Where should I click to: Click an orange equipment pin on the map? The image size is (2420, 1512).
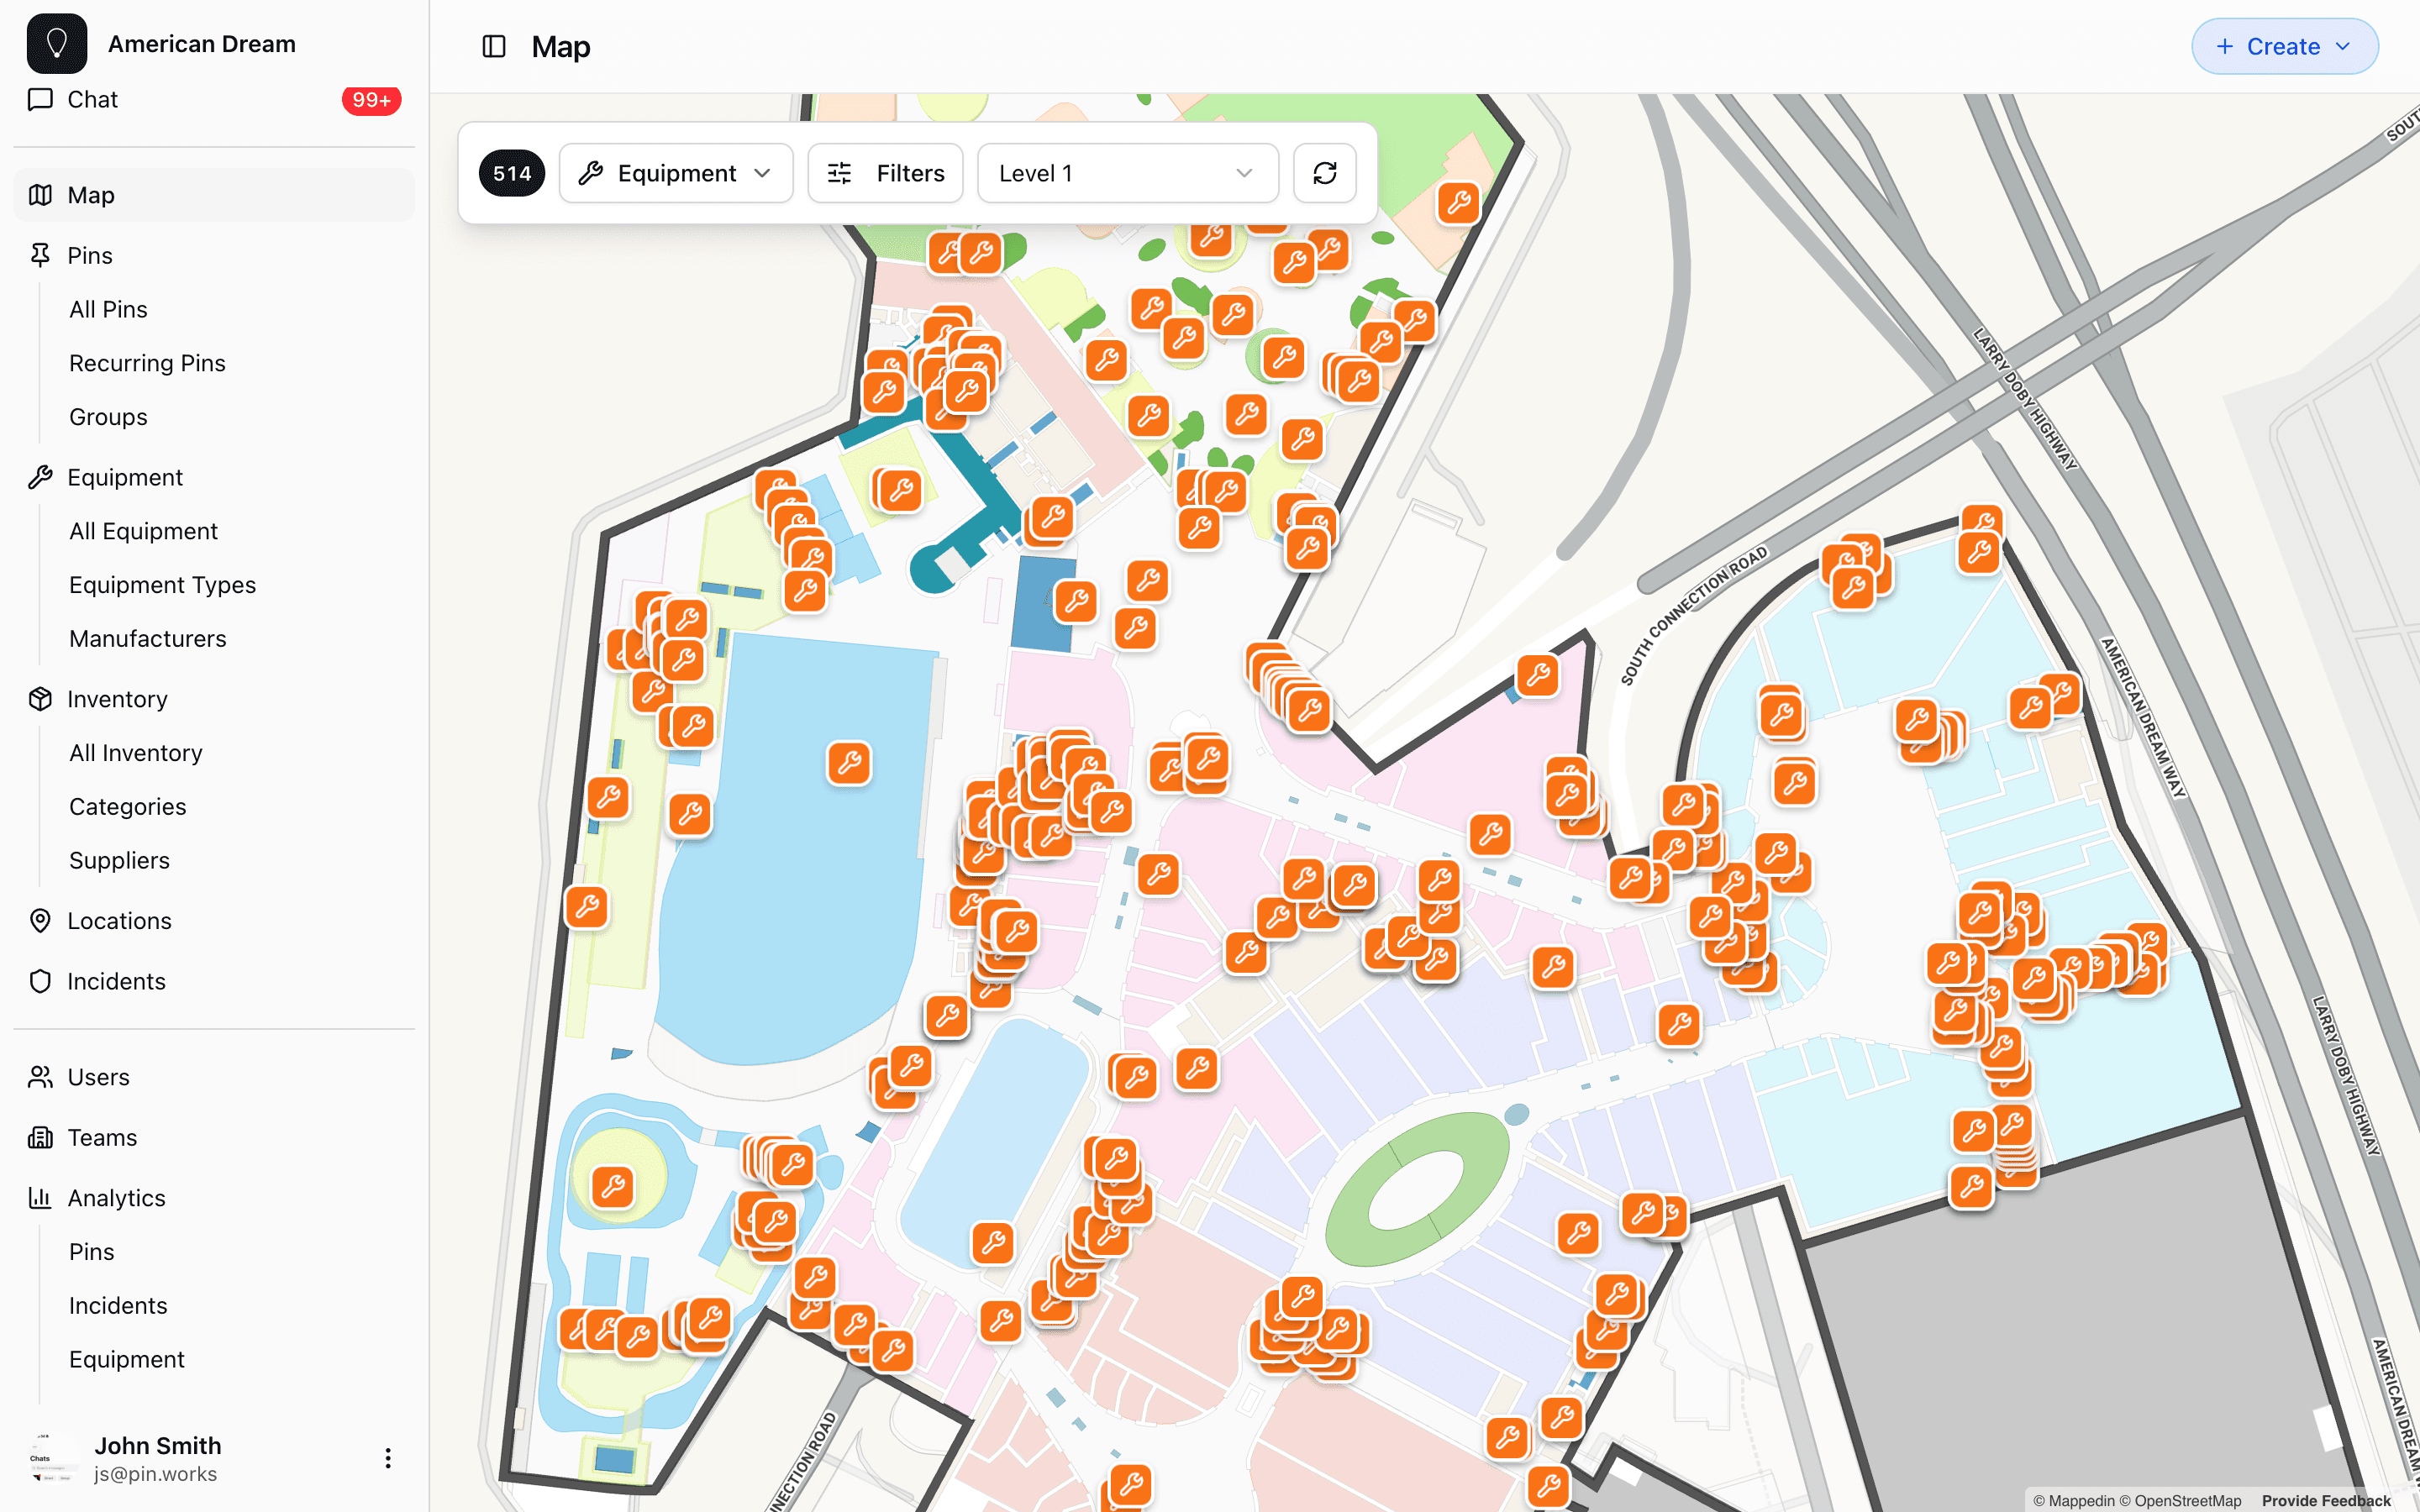849,763
